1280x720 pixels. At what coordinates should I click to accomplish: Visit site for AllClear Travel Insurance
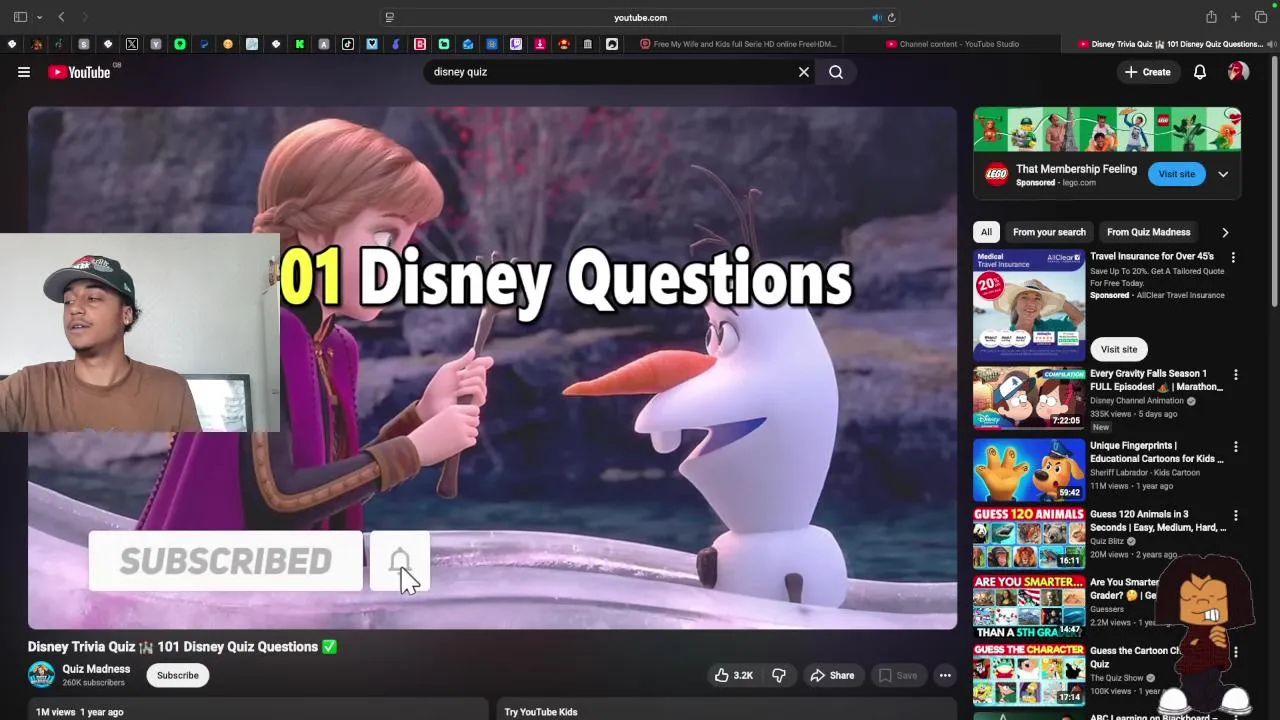(x=1119, y=349)
